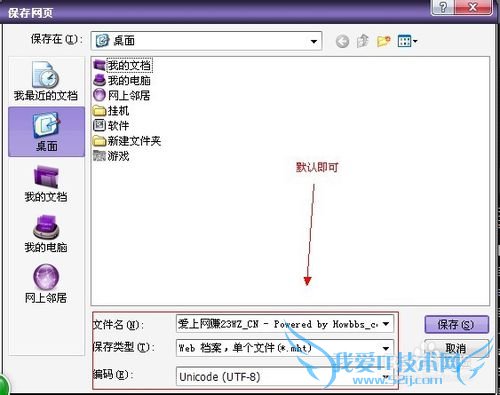
Task: Click the 我的文档 text in the file list
Action: pyautogui.click(x=129, y=65)
